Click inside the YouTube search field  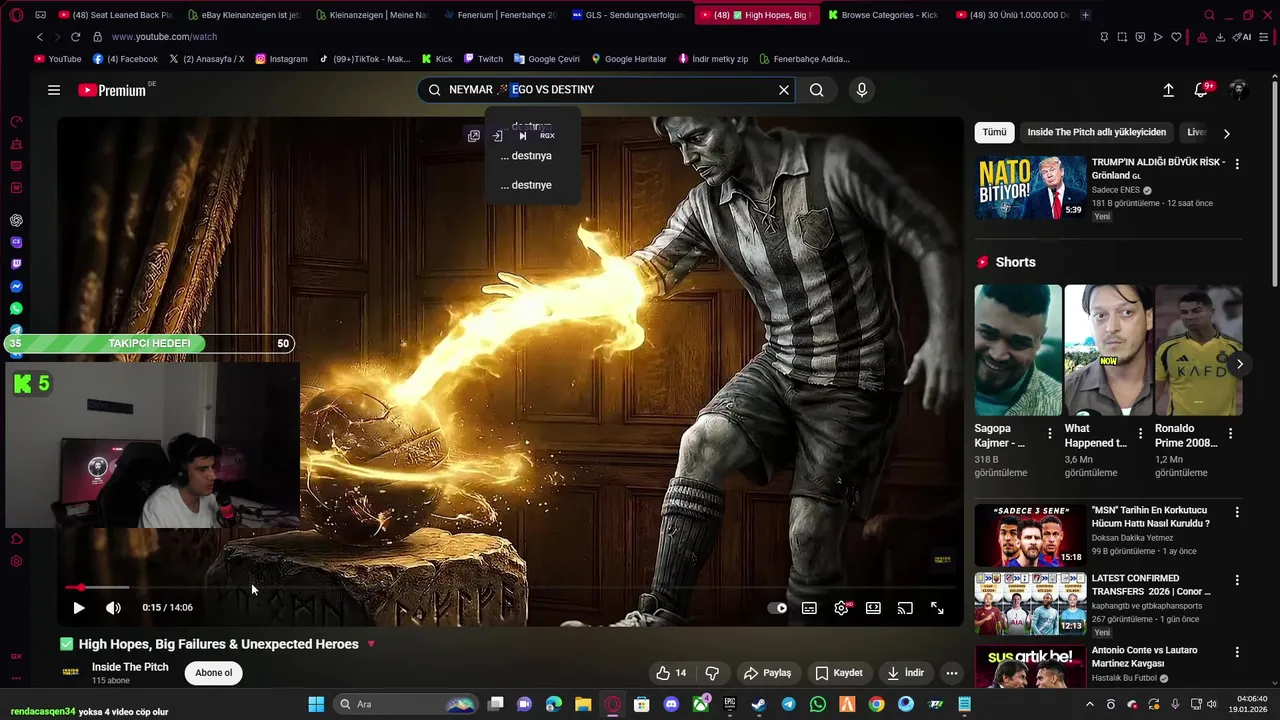pyautogui.click(x=606, y=90)
